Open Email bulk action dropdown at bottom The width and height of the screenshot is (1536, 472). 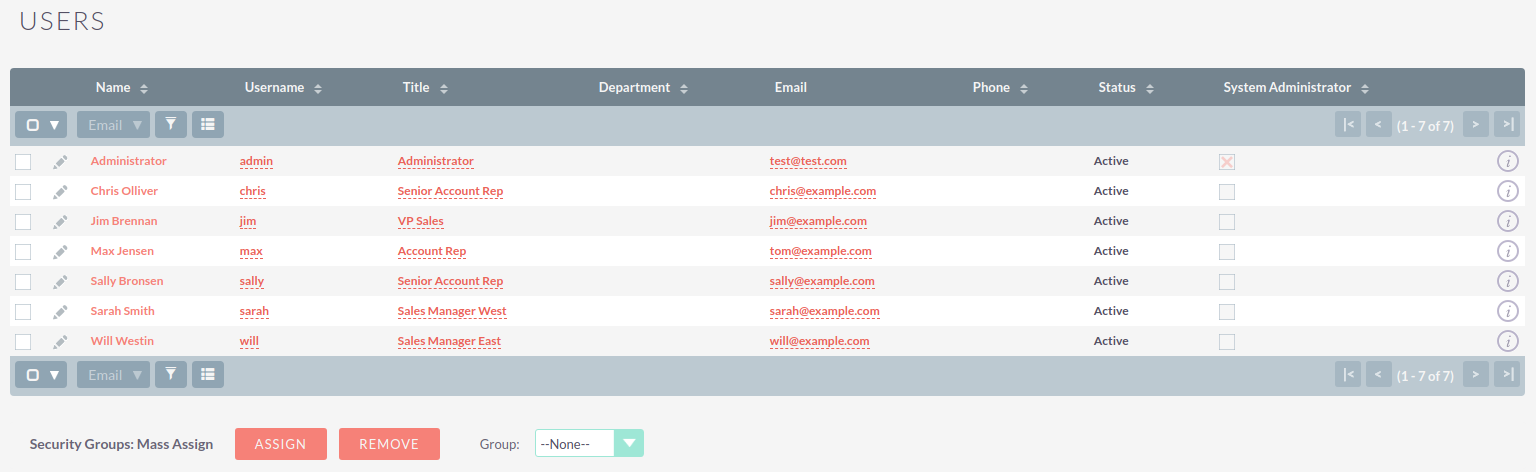[113, 374]
